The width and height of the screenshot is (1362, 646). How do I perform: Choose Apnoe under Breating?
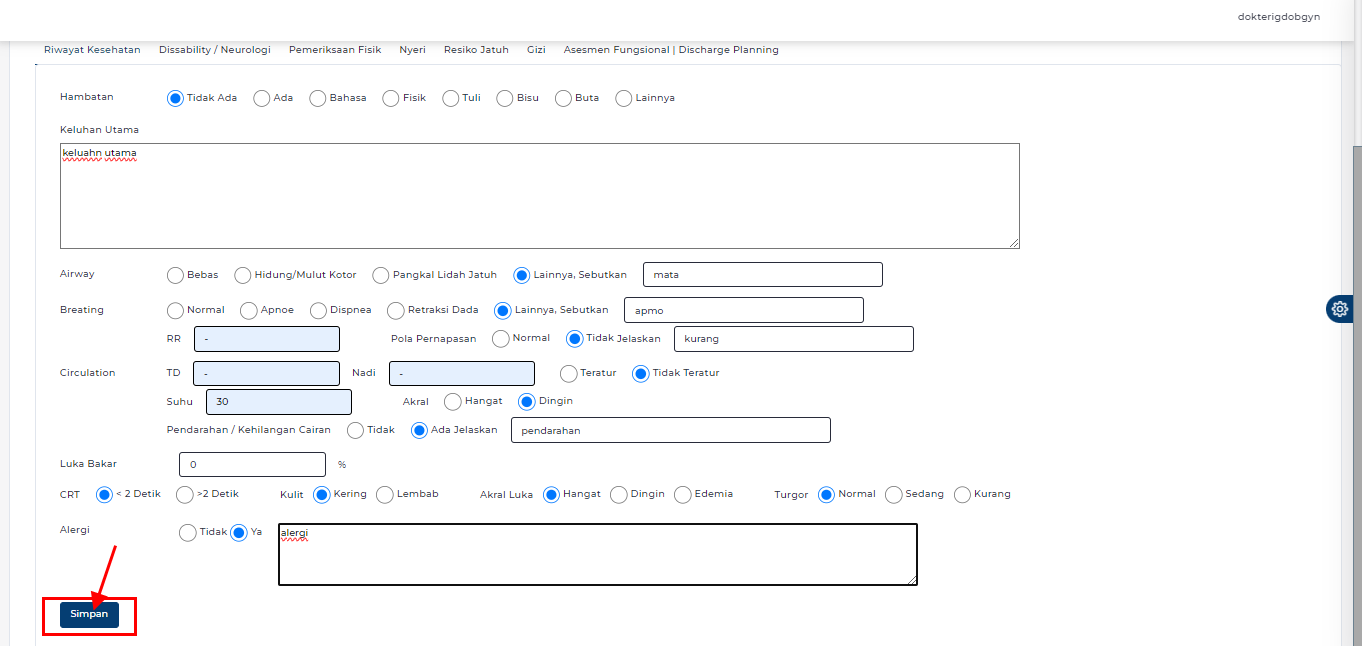[x=246, y=310]
